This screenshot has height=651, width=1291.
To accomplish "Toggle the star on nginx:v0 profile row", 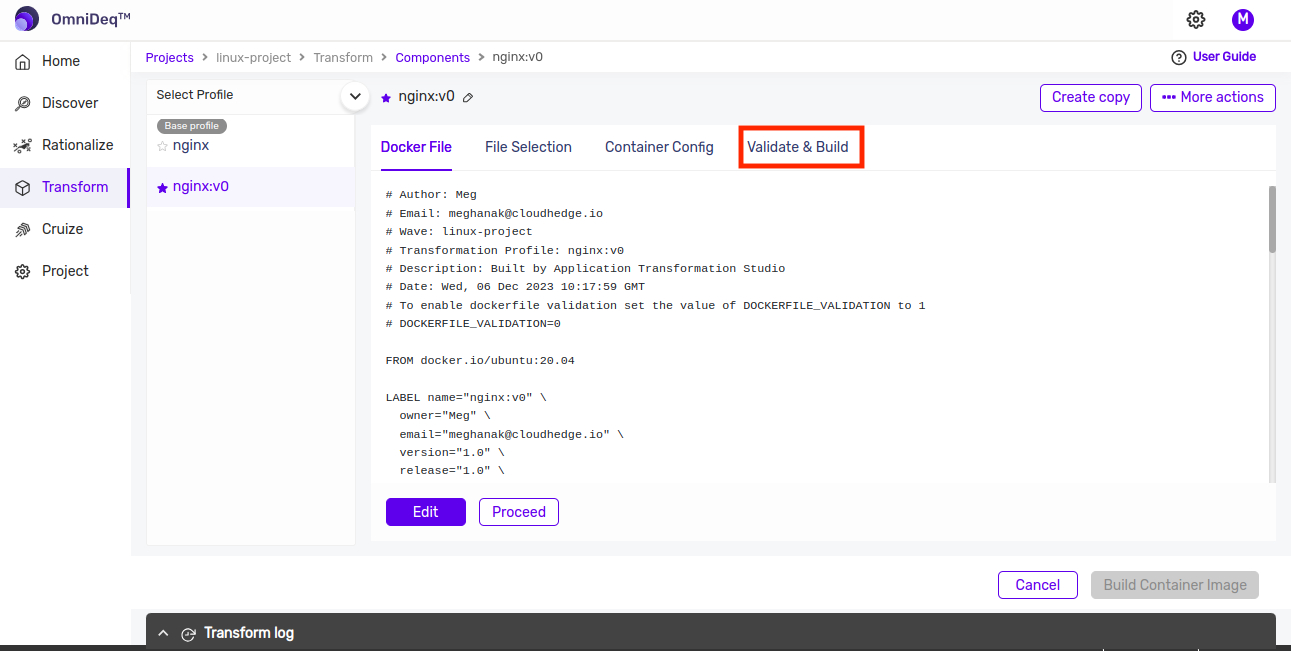I will pos(163,187).
